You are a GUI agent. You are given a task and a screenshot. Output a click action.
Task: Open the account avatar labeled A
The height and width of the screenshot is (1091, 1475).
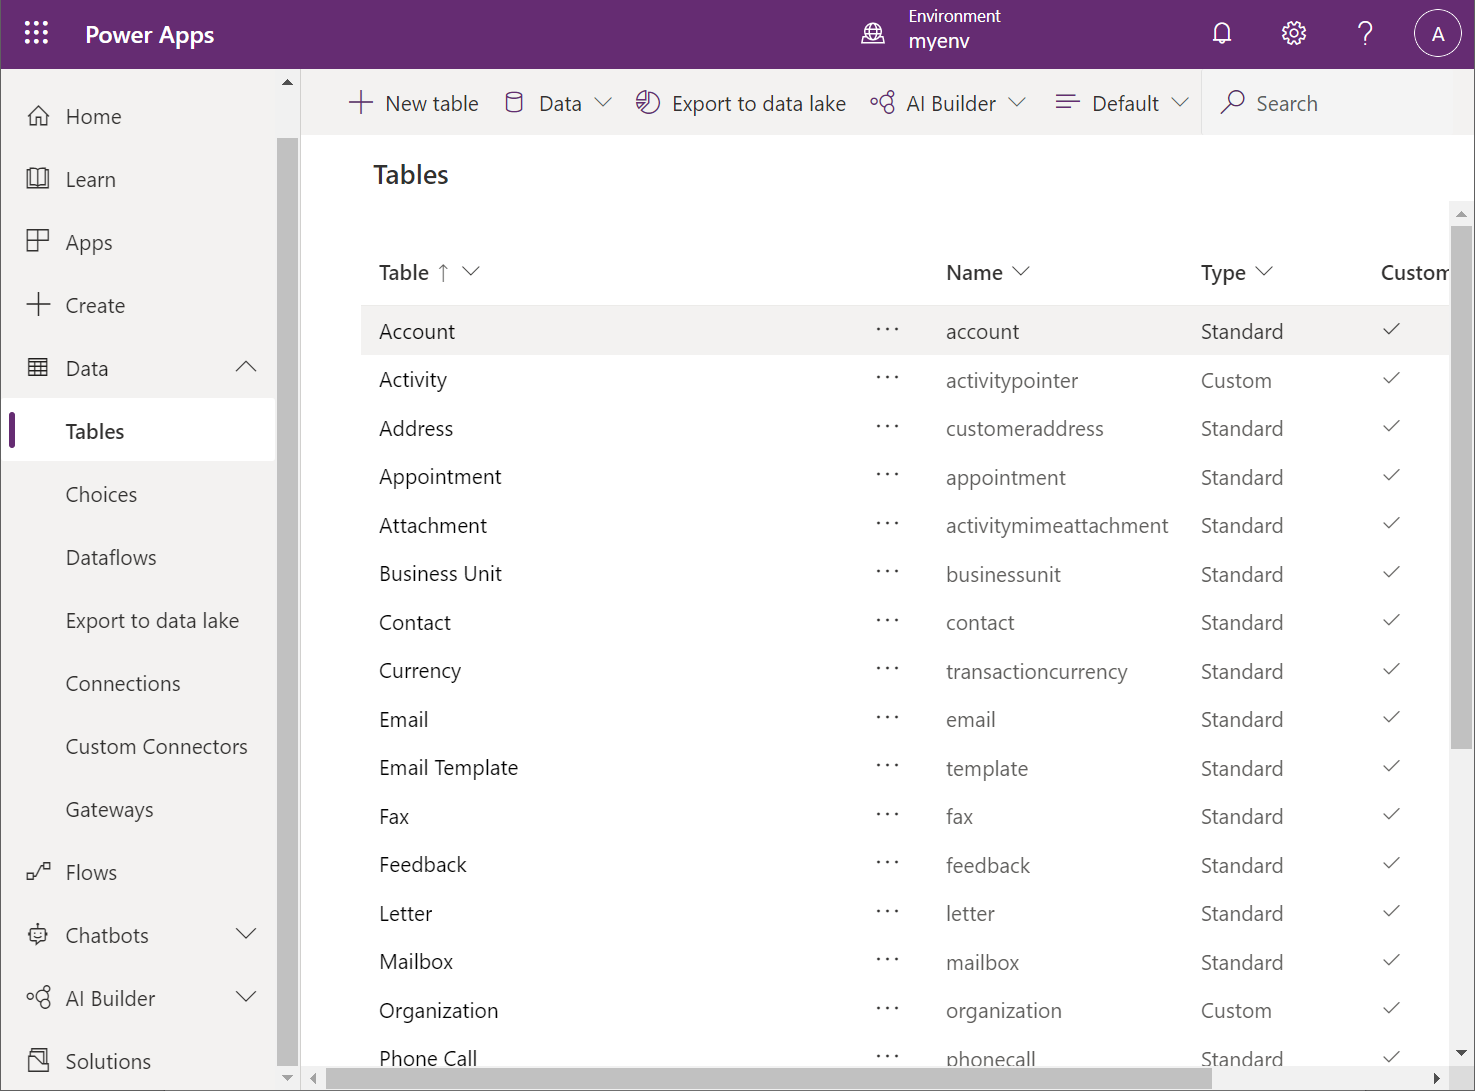[1437, 34]
